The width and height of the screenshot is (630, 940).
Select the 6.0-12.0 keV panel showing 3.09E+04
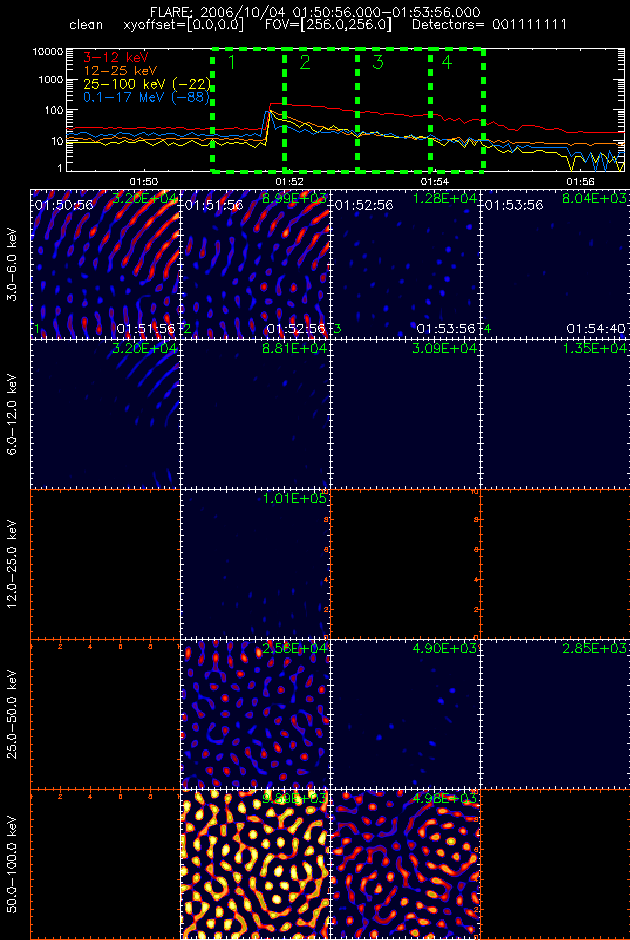405,414
